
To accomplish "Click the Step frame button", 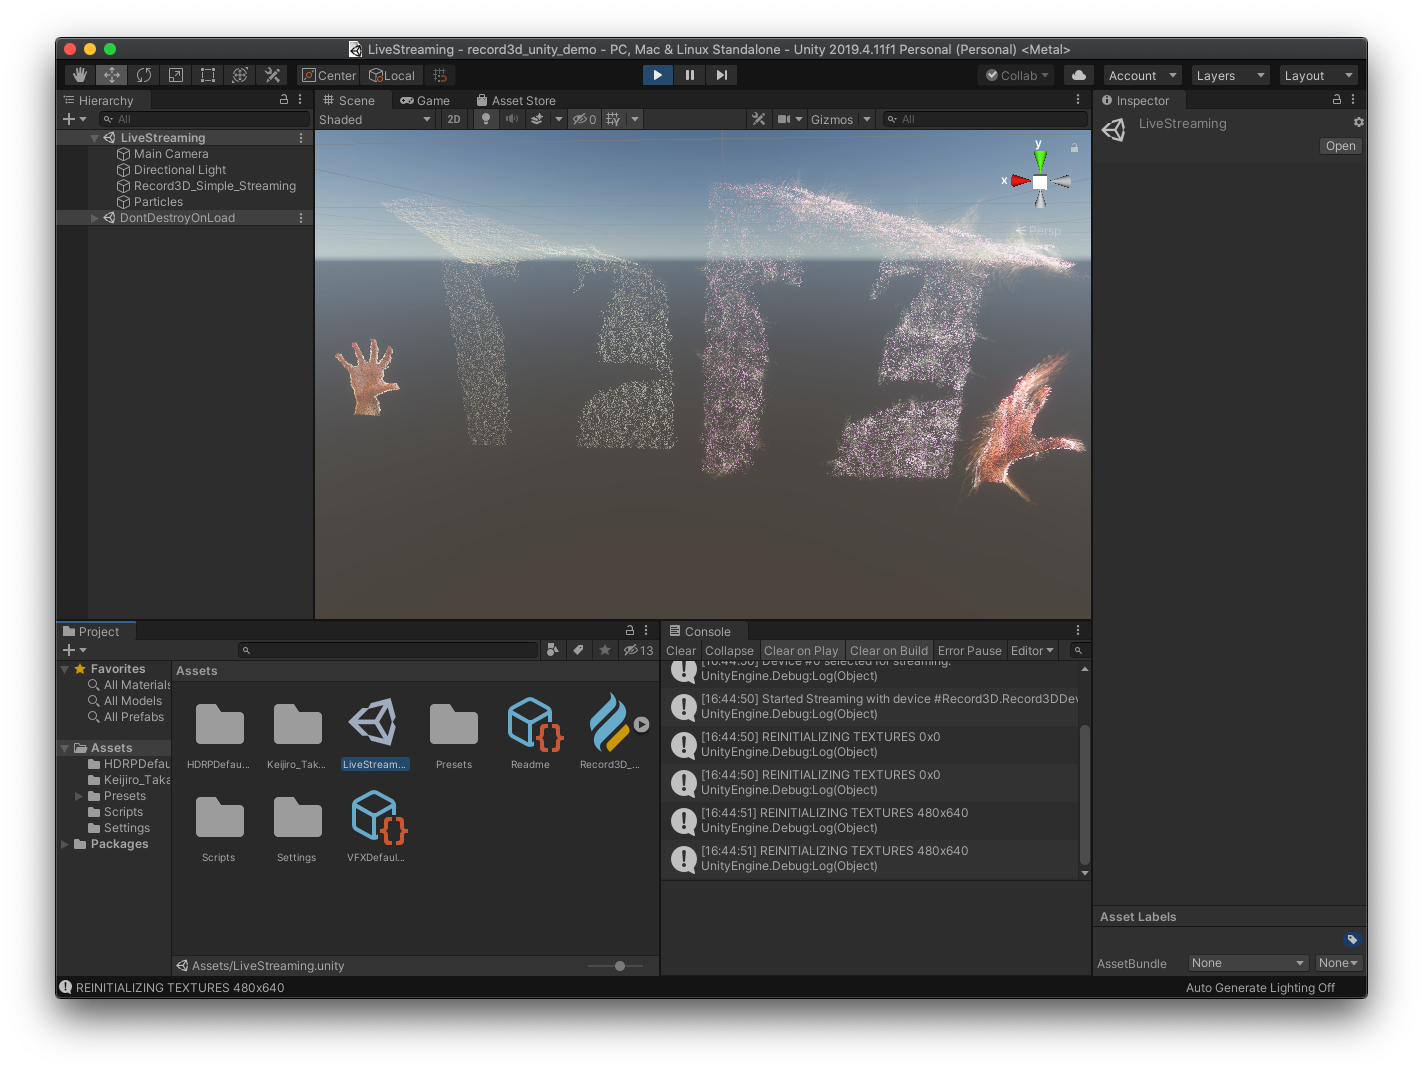I will [x=721, y=75].
